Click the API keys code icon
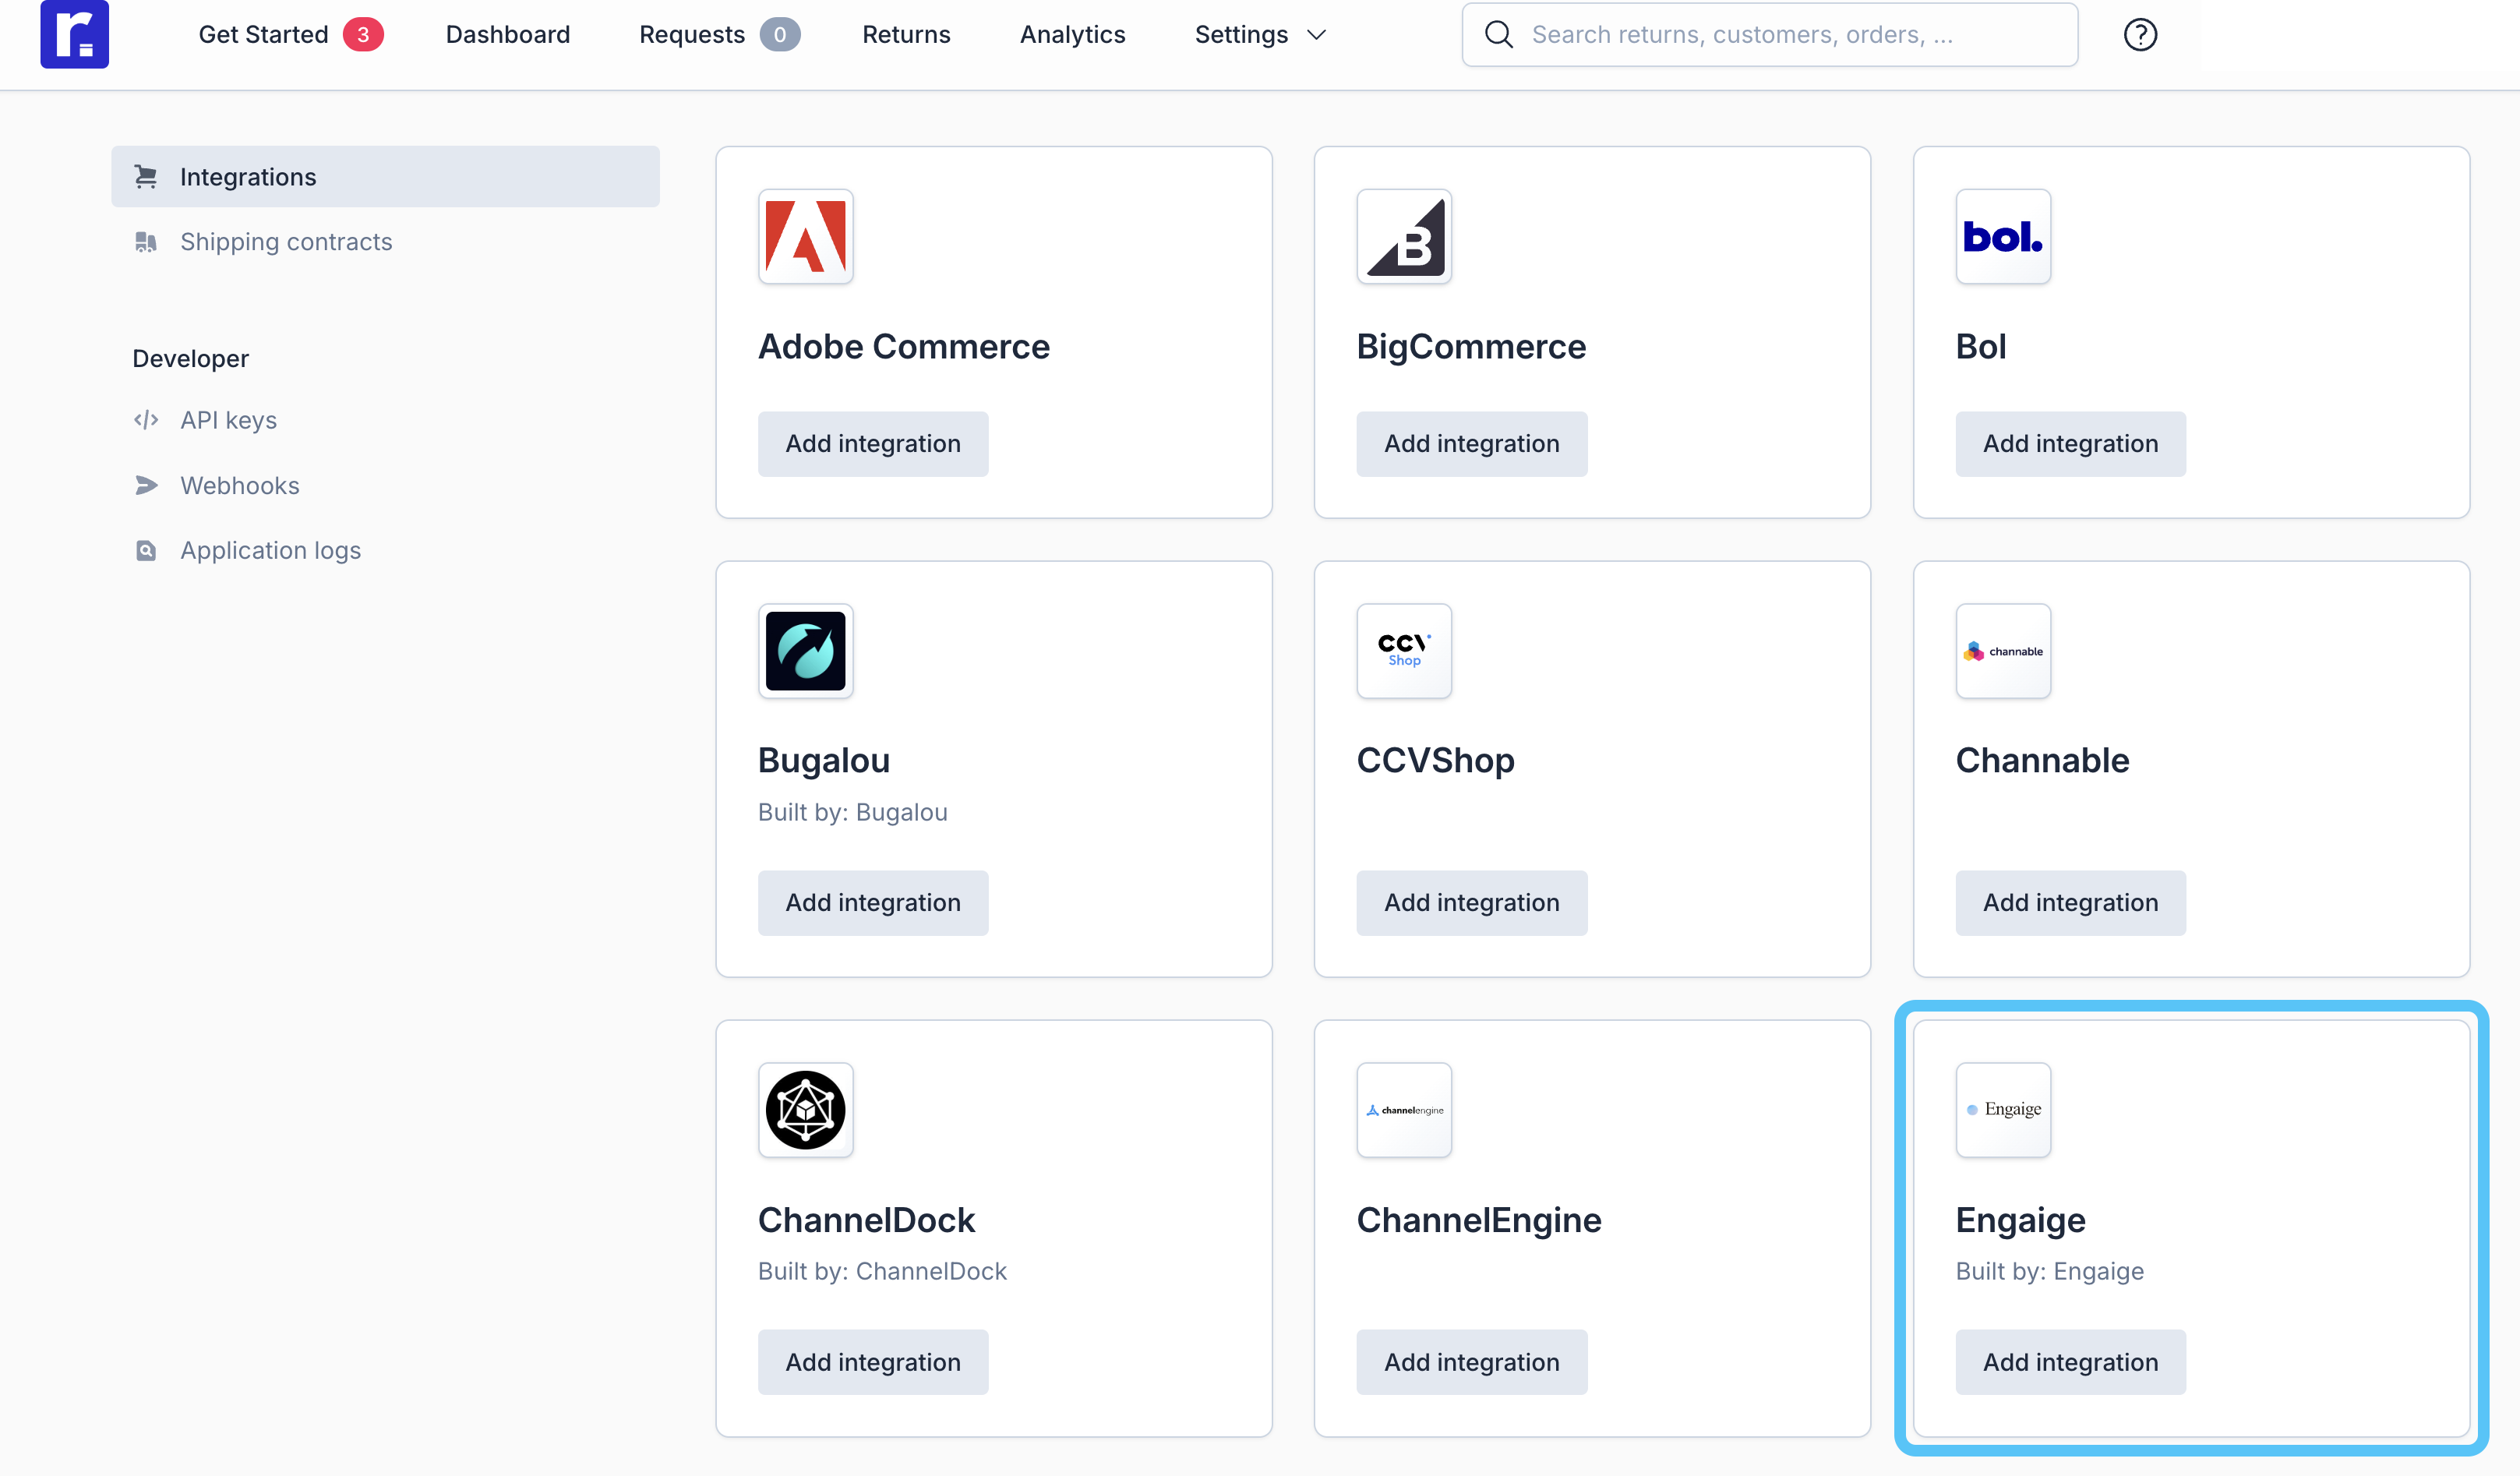 click(x=146, y=420)
